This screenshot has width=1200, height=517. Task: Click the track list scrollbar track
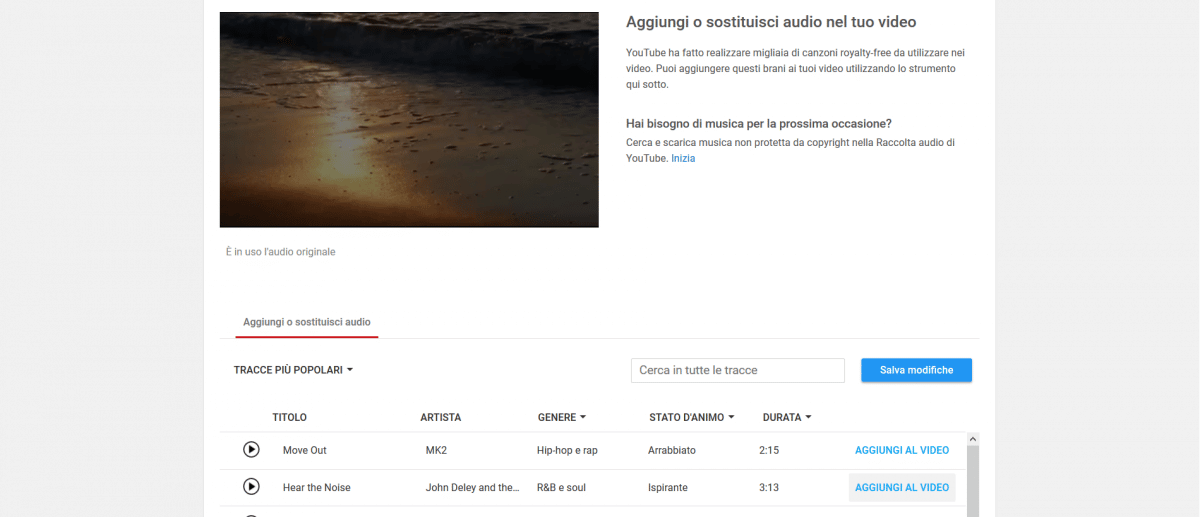973,480
